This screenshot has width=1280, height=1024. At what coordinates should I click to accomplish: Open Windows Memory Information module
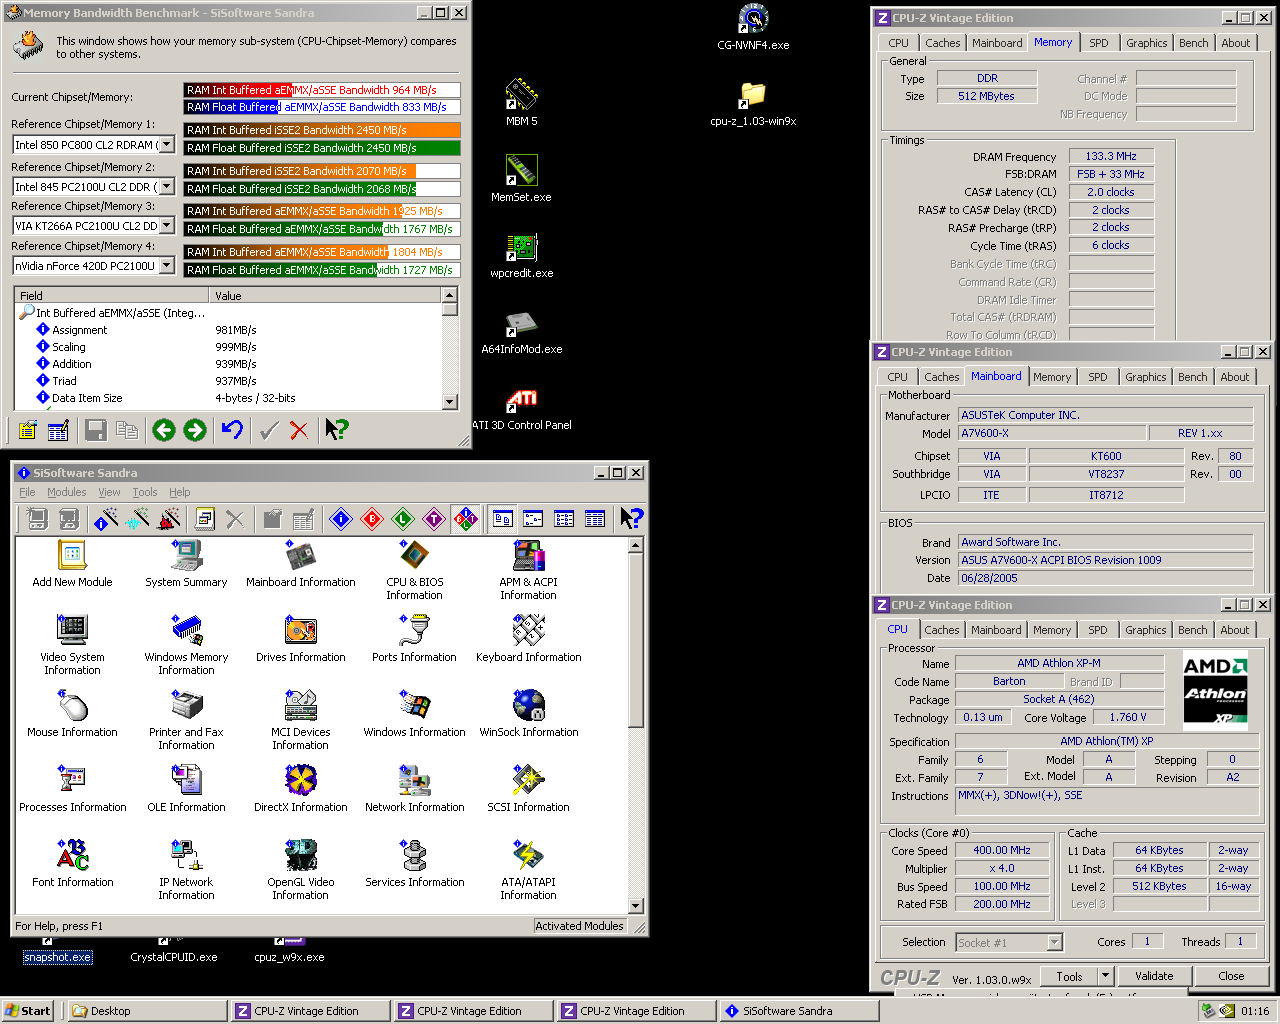(186, 645)
